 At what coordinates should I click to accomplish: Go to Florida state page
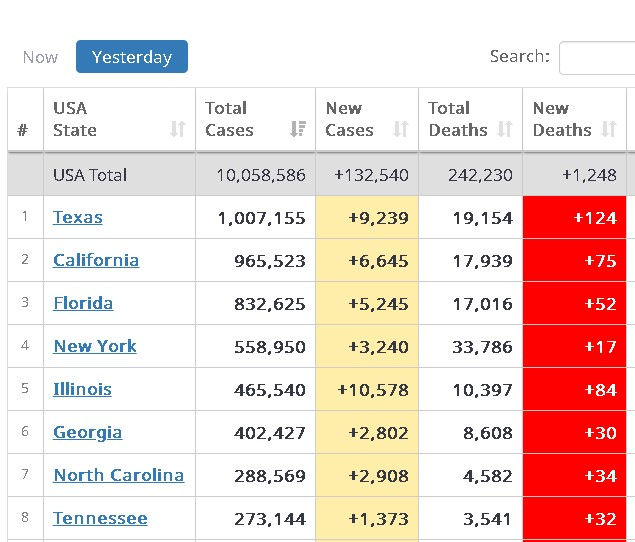[x=83, y=303]
